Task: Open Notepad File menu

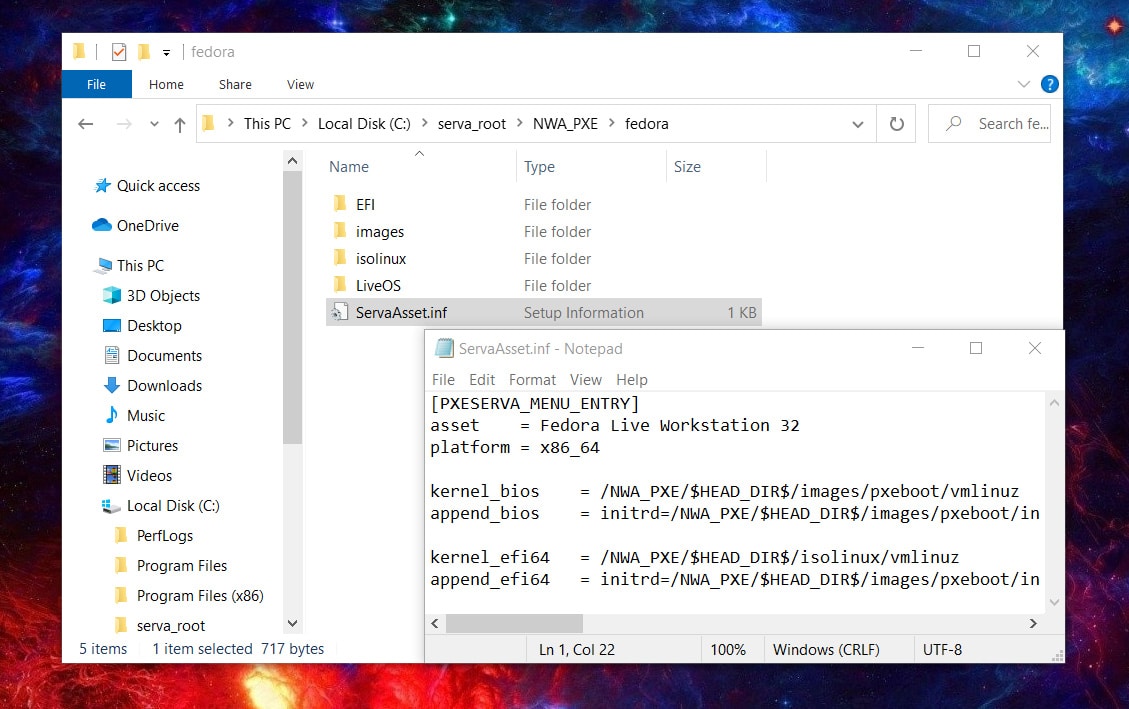Action: (443, 379)
